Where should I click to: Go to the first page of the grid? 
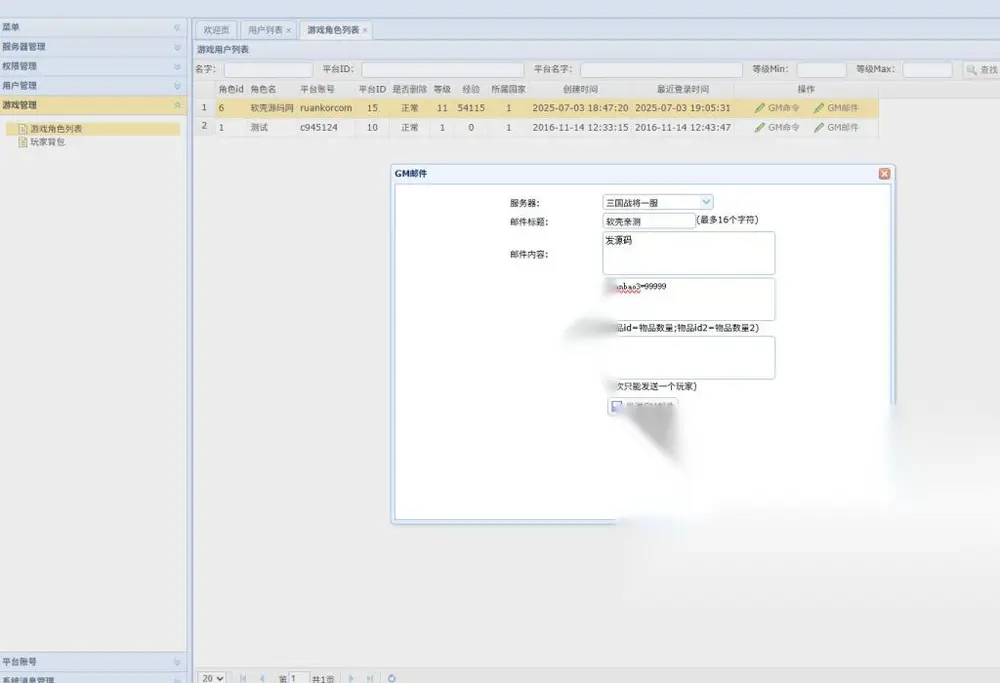coord(243,679)
